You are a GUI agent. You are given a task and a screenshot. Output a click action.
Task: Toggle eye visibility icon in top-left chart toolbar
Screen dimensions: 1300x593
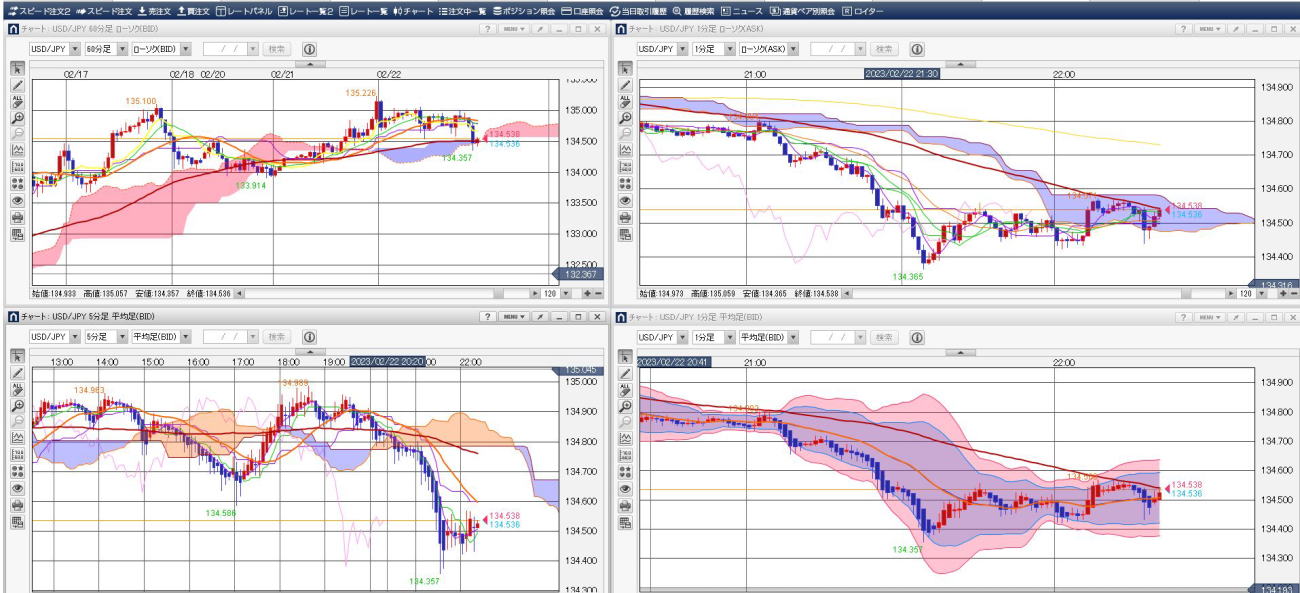click(x=17, y=200)
